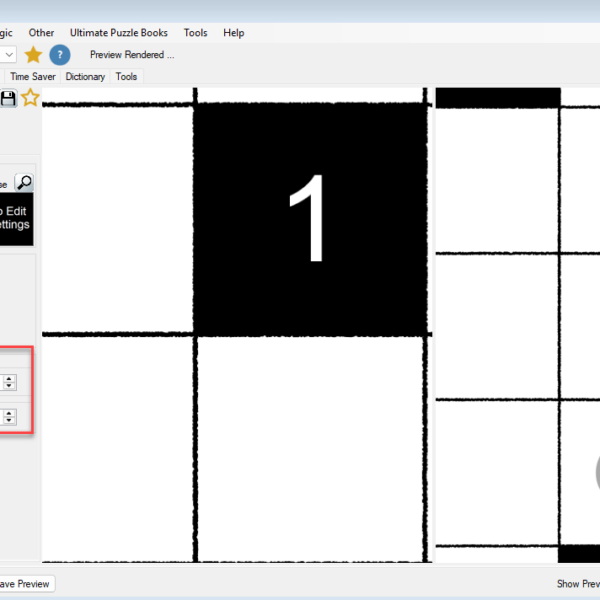Select the Tools tab below the toolbar
The height and width of the screenshot is (600, 600).
click(x=126, y=76)
